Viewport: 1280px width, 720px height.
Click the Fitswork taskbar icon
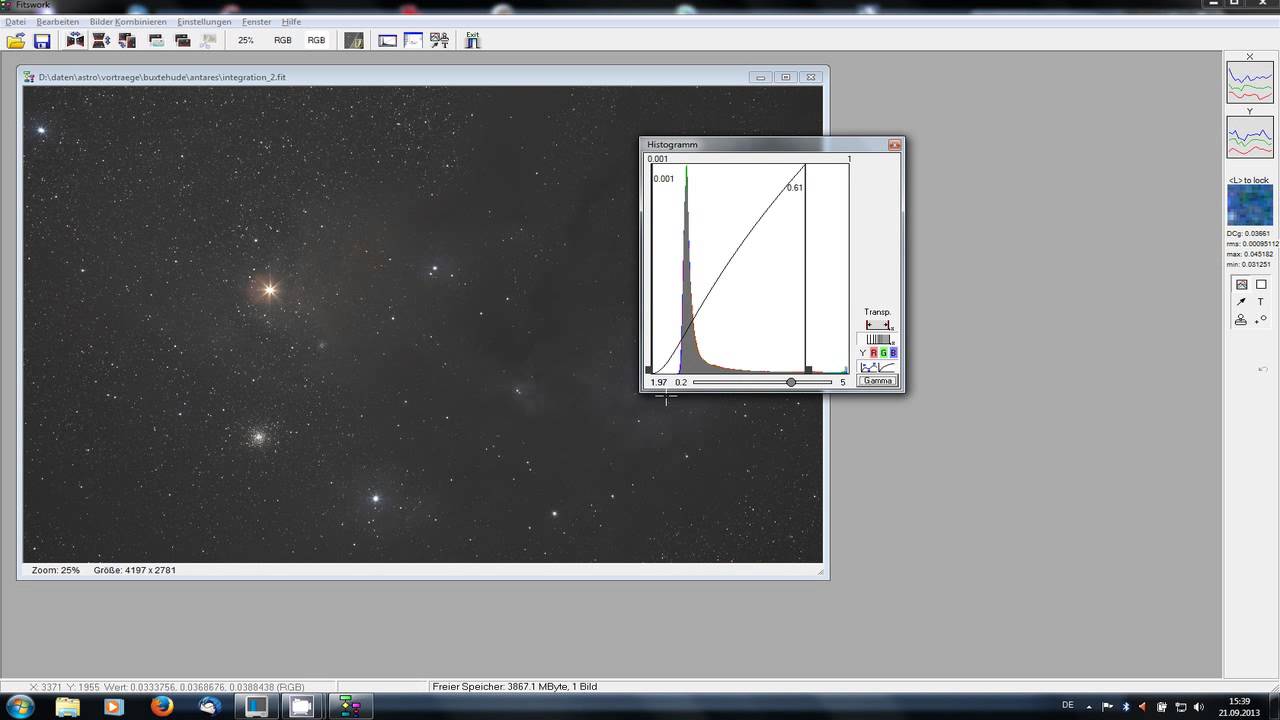[351, 707]
